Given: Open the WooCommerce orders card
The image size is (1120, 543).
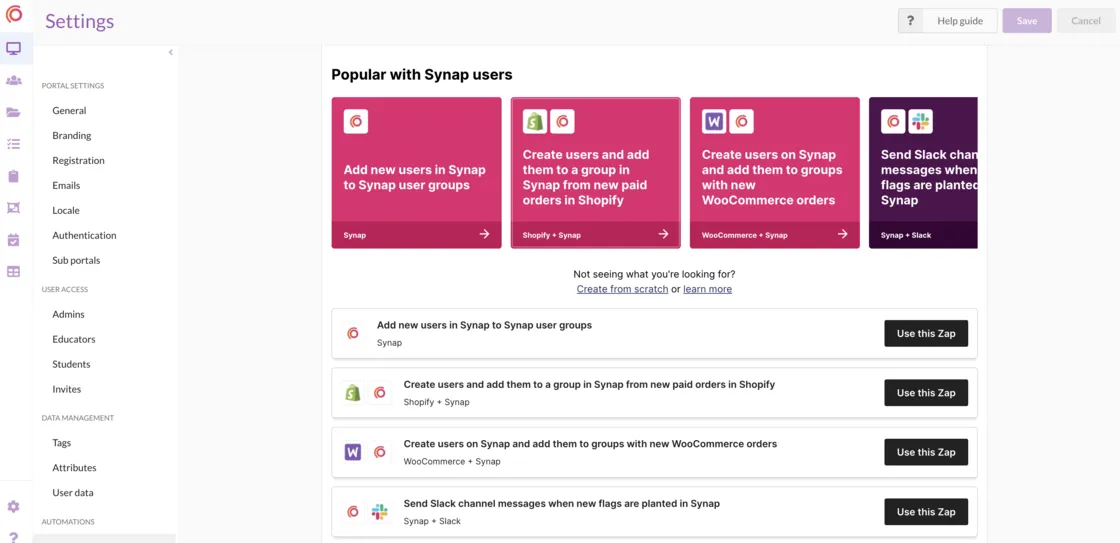Looking at the screenshot, I should click(774, 173).
